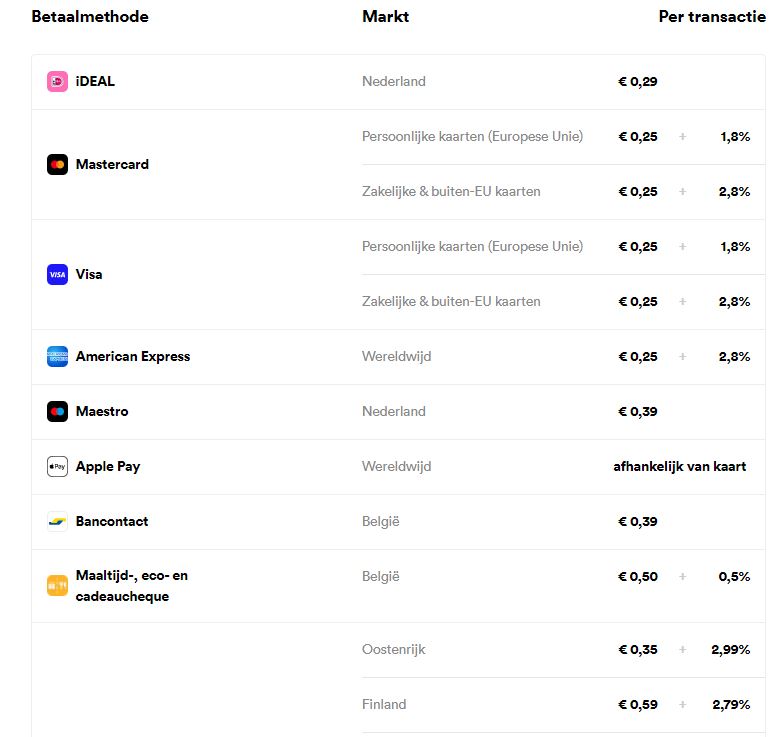Click the iDEAL payment method label
This screenshot has height=737, width=772.
click(95, 81)
